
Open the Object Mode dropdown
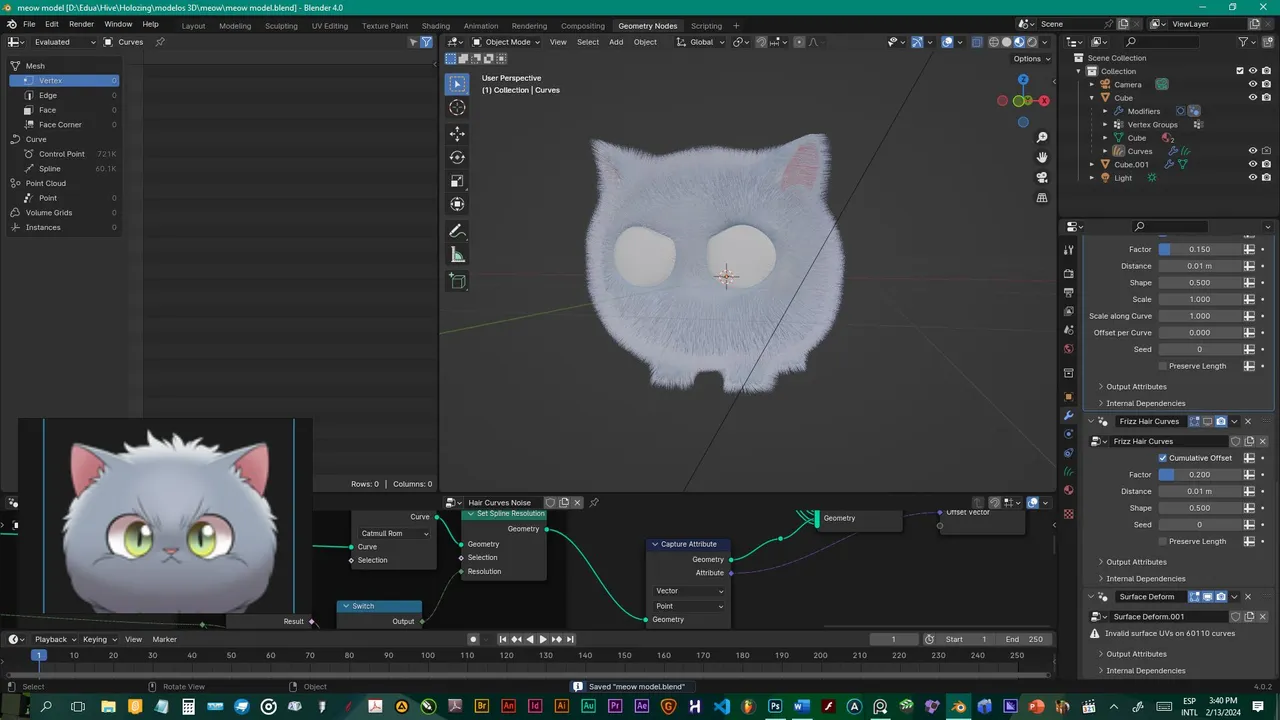[506, 42]
